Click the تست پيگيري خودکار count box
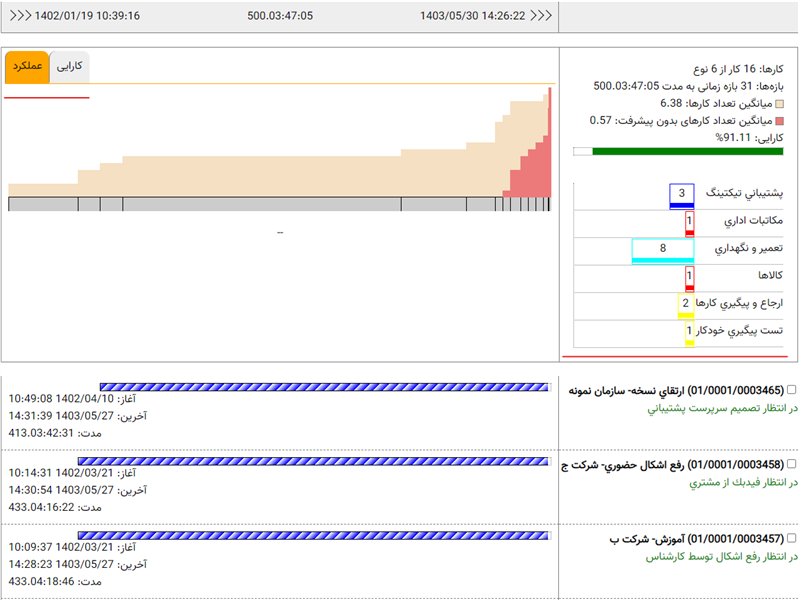The image size is (800, 600). coord(689,332)
